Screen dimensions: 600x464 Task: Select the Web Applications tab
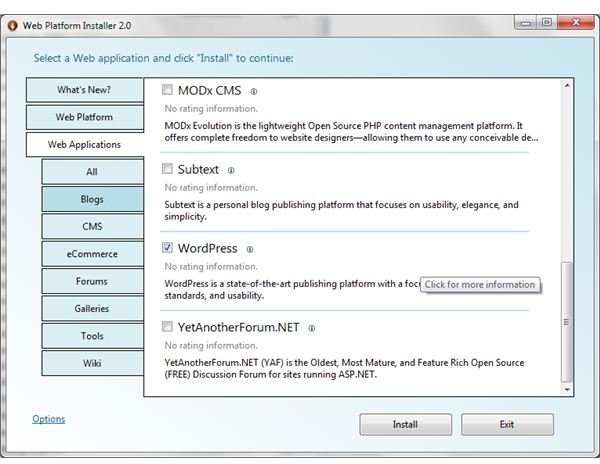[85, 145]
